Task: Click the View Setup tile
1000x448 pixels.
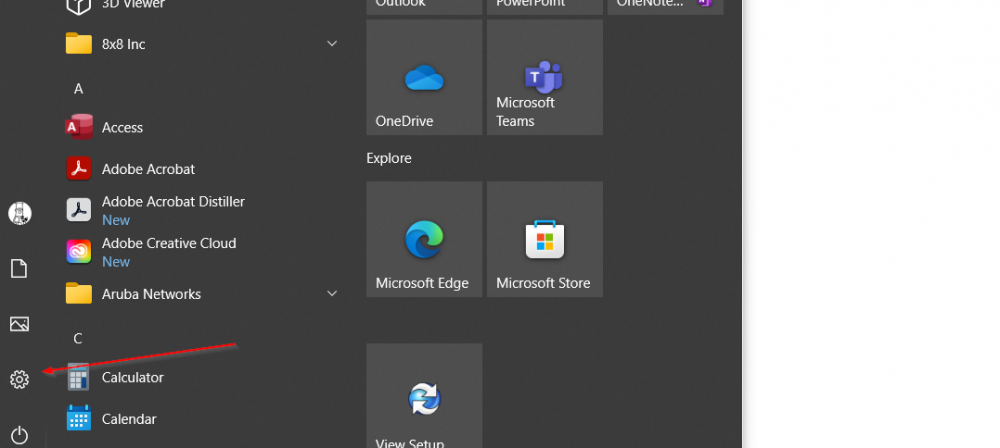Action: 424,396
